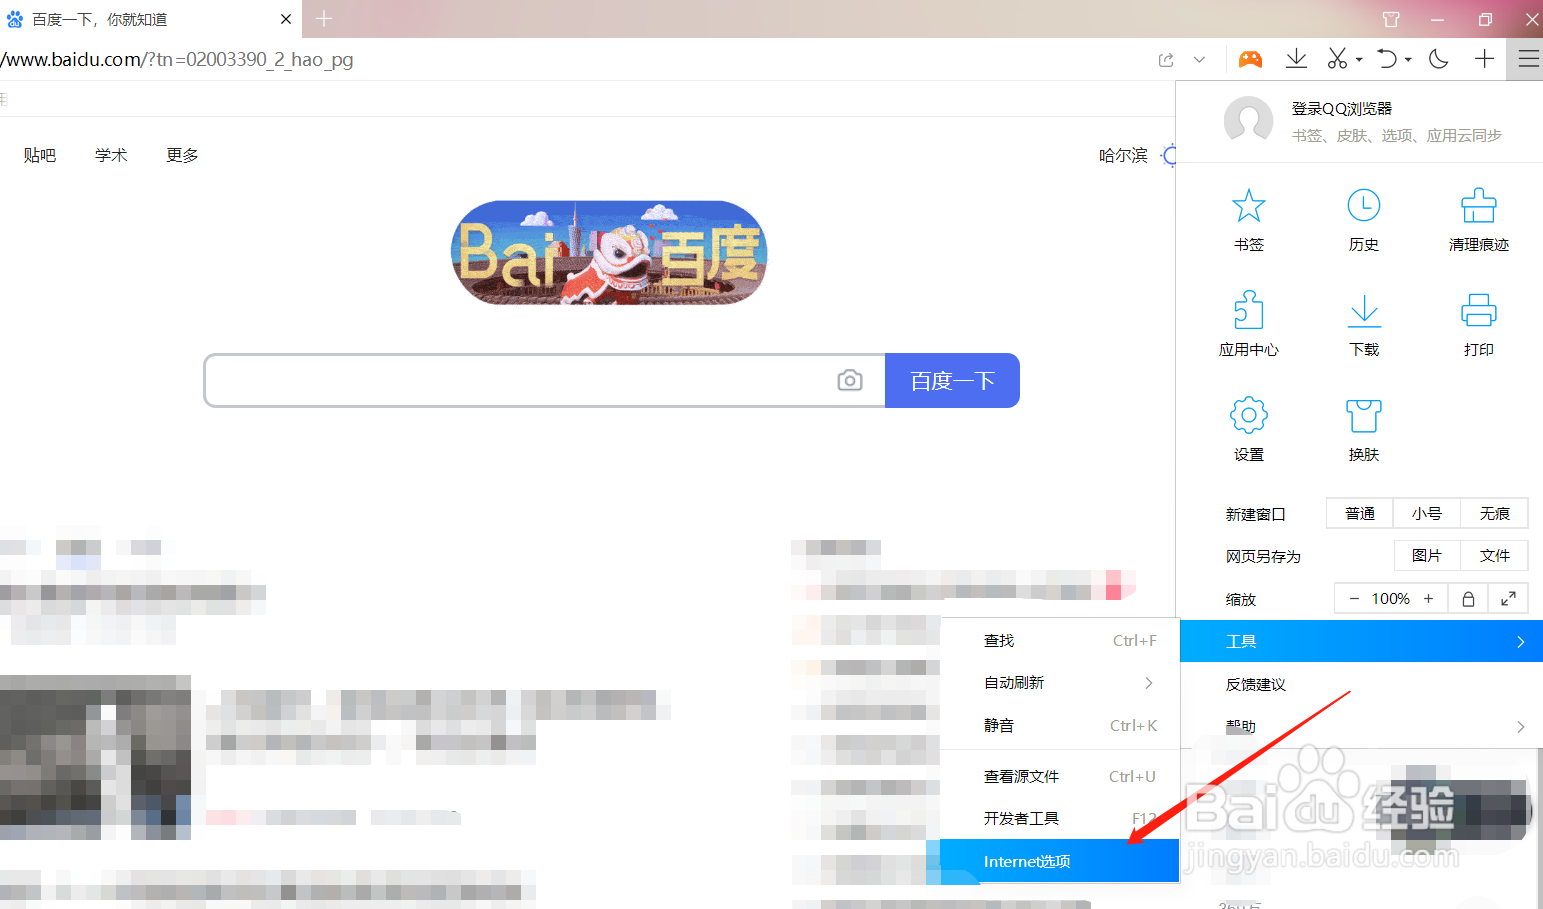1543x909 pixels.
Task: Open a new tab with plus button
Action: pyautogui.click(x=324, y=18)
